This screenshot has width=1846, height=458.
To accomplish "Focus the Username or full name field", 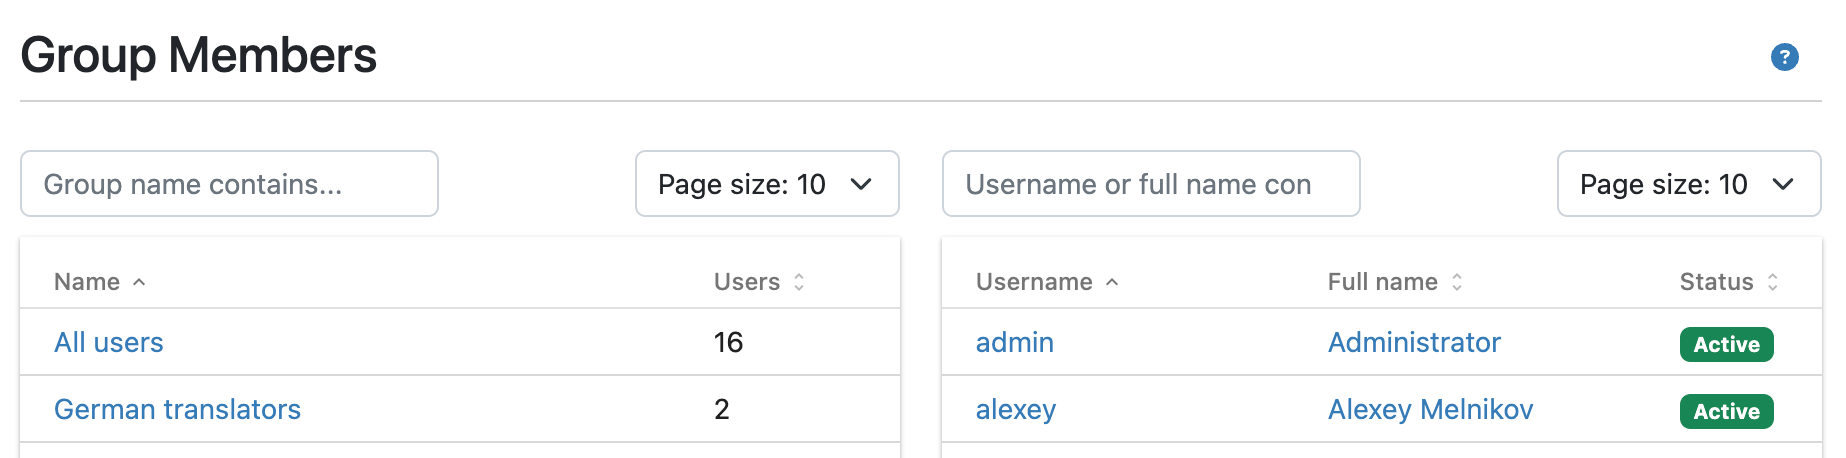I will point(1151,184).
